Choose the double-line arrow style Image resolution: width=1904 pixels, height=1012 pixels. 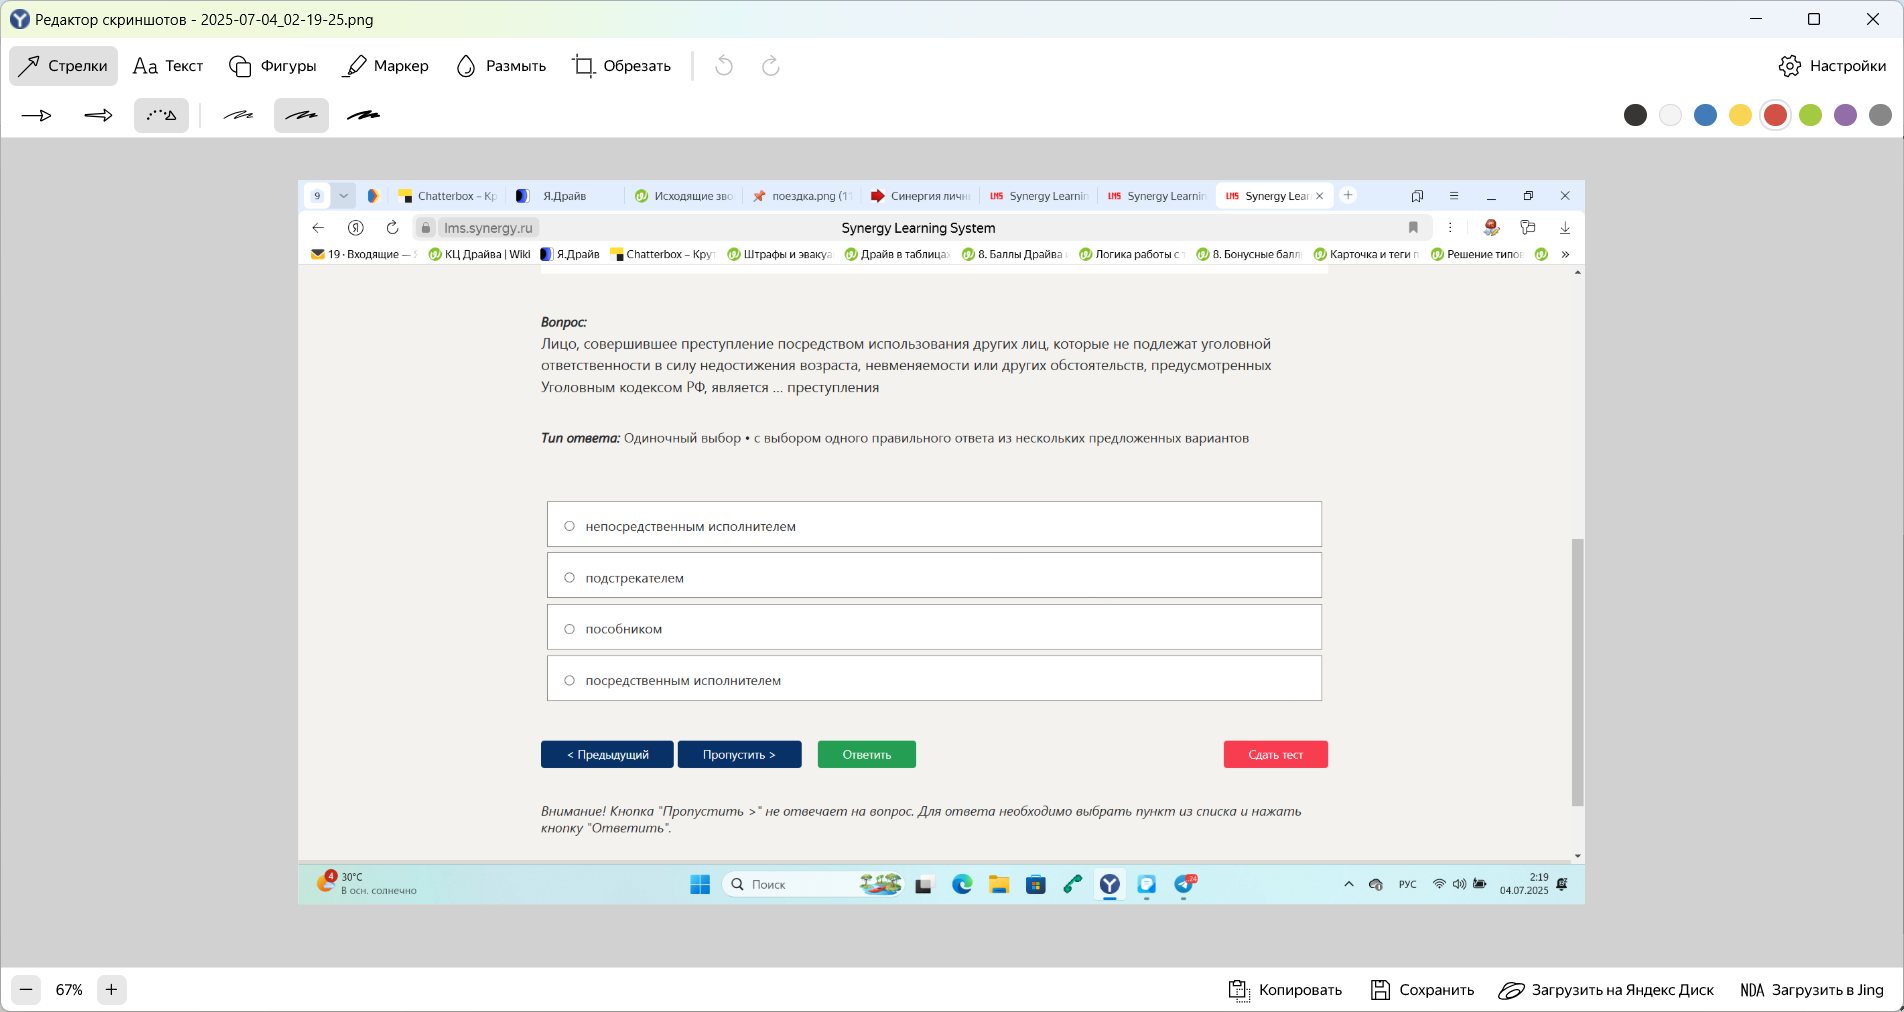pyautogui.click(x=98, y=116)
